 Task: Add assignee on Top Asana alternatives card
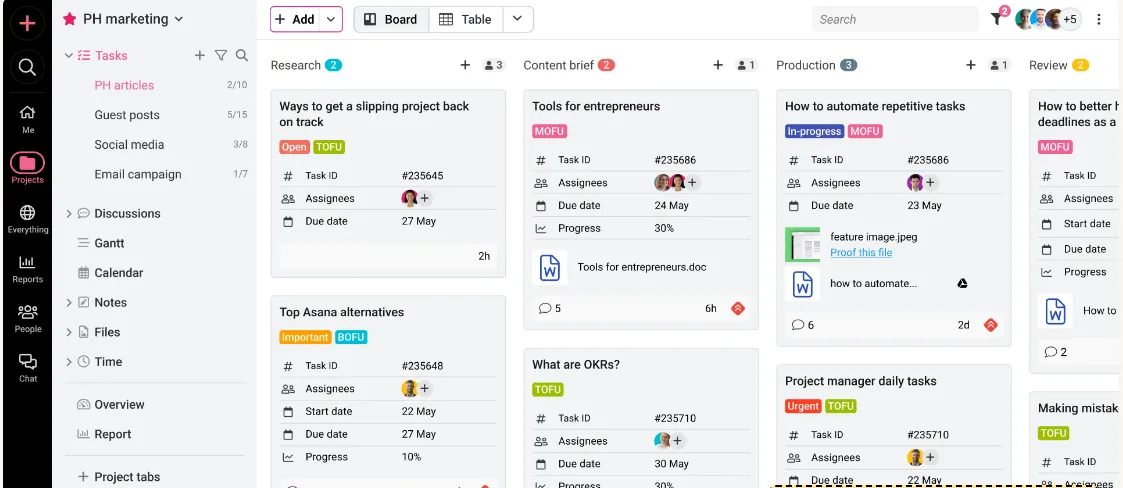click(424, 388)
